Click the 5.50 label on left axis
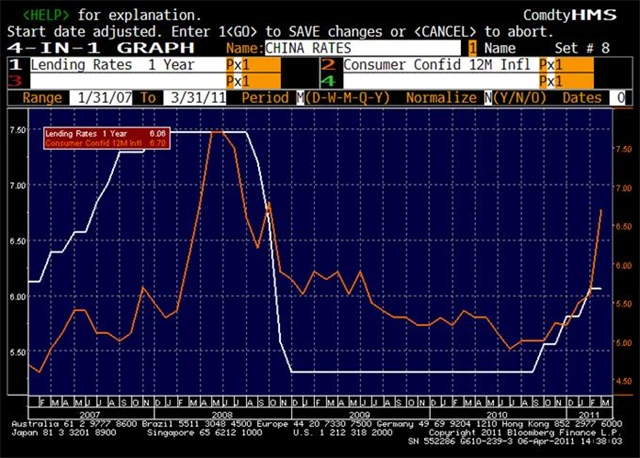This screenshot has width=640, height=458. point(18,352)
